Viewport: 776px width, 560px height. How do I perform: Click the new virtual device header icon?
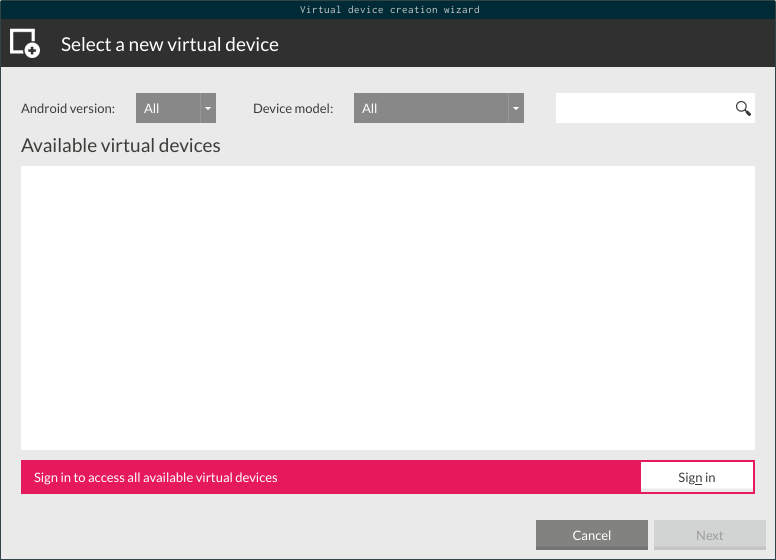click(25, 44)
